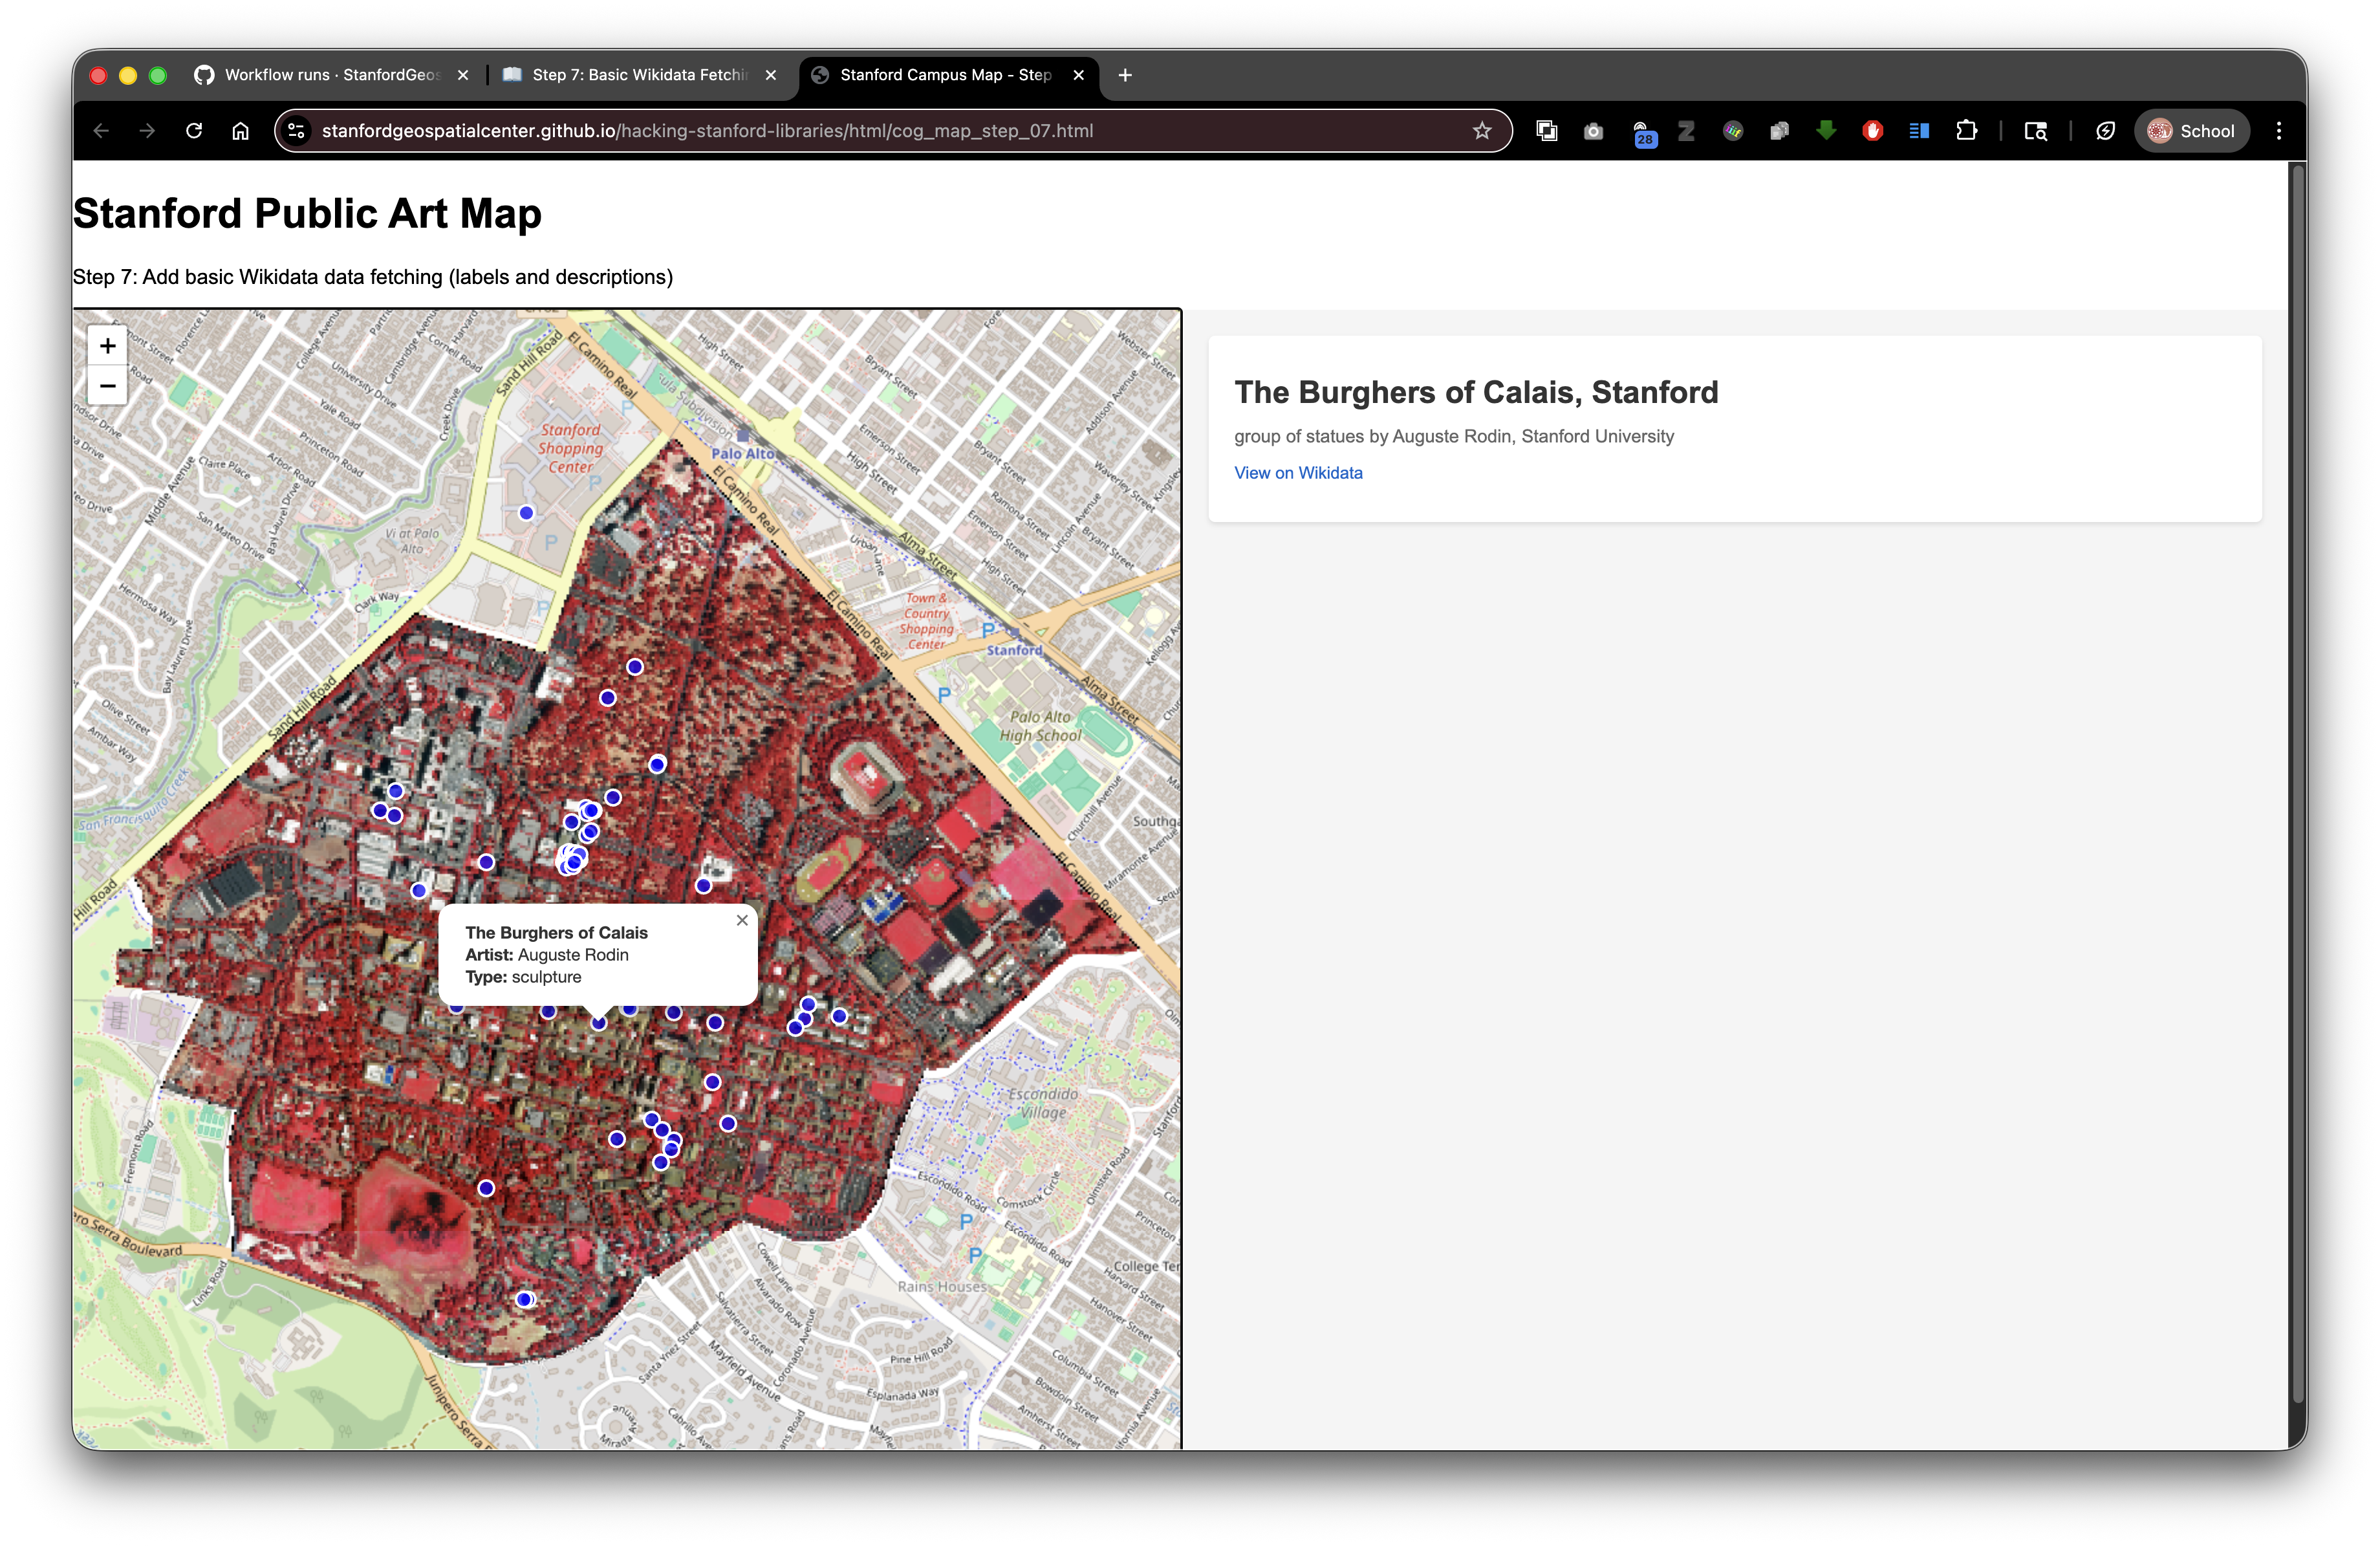
Task: Reload the Stanford Campus Map page
Action: point(193,130)
